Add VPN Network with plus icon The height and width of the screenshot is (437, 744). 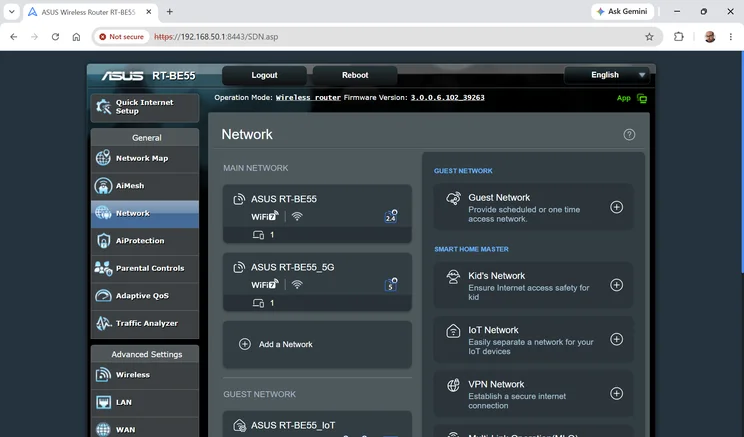click(616, 394)
